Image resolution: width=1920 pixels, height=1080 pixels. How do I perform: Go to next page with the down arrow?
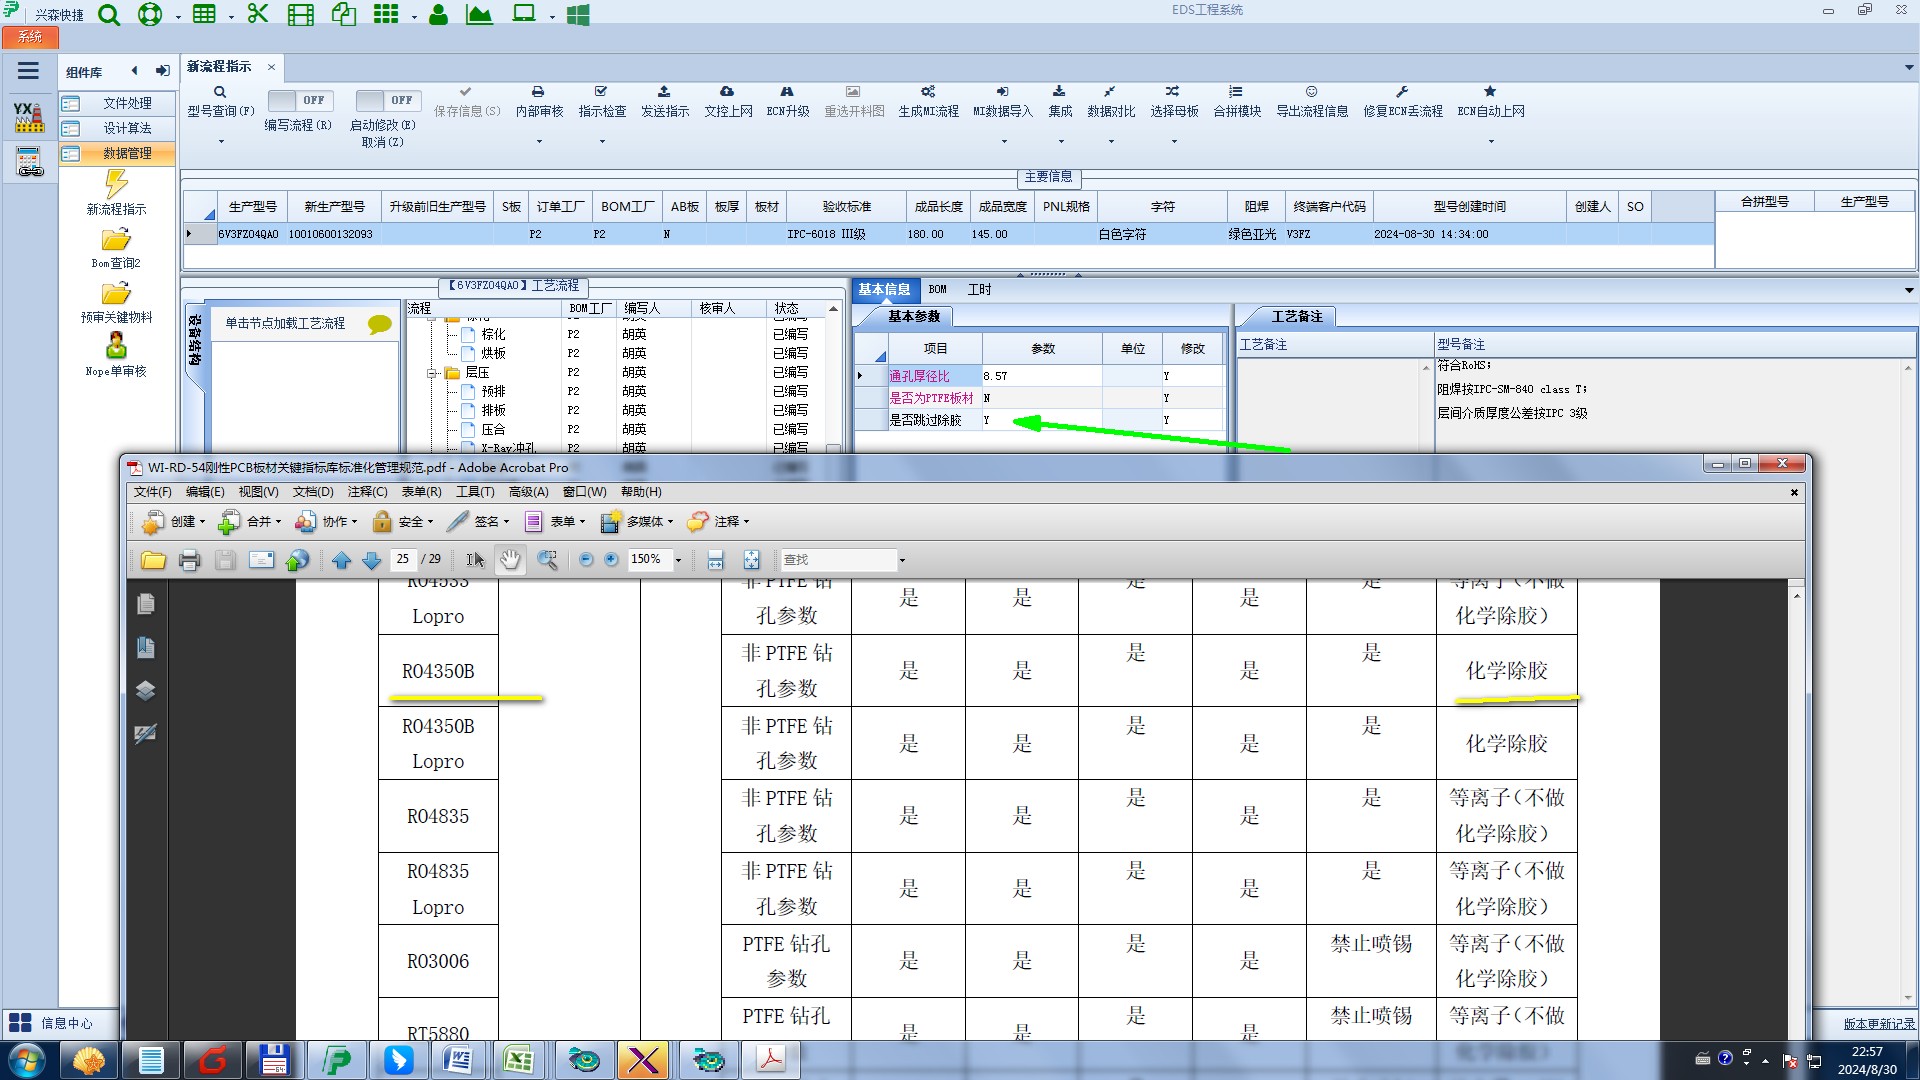[371, 560]
